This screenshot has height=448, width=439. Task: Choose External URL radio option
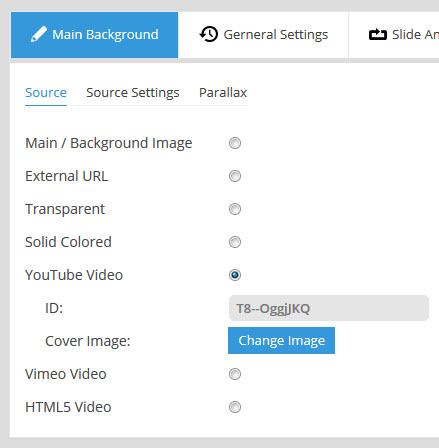click(235, 176)
